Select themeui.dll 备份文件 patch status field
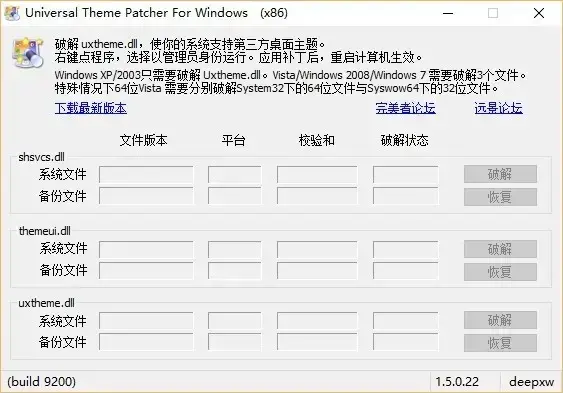 (405, 271)
